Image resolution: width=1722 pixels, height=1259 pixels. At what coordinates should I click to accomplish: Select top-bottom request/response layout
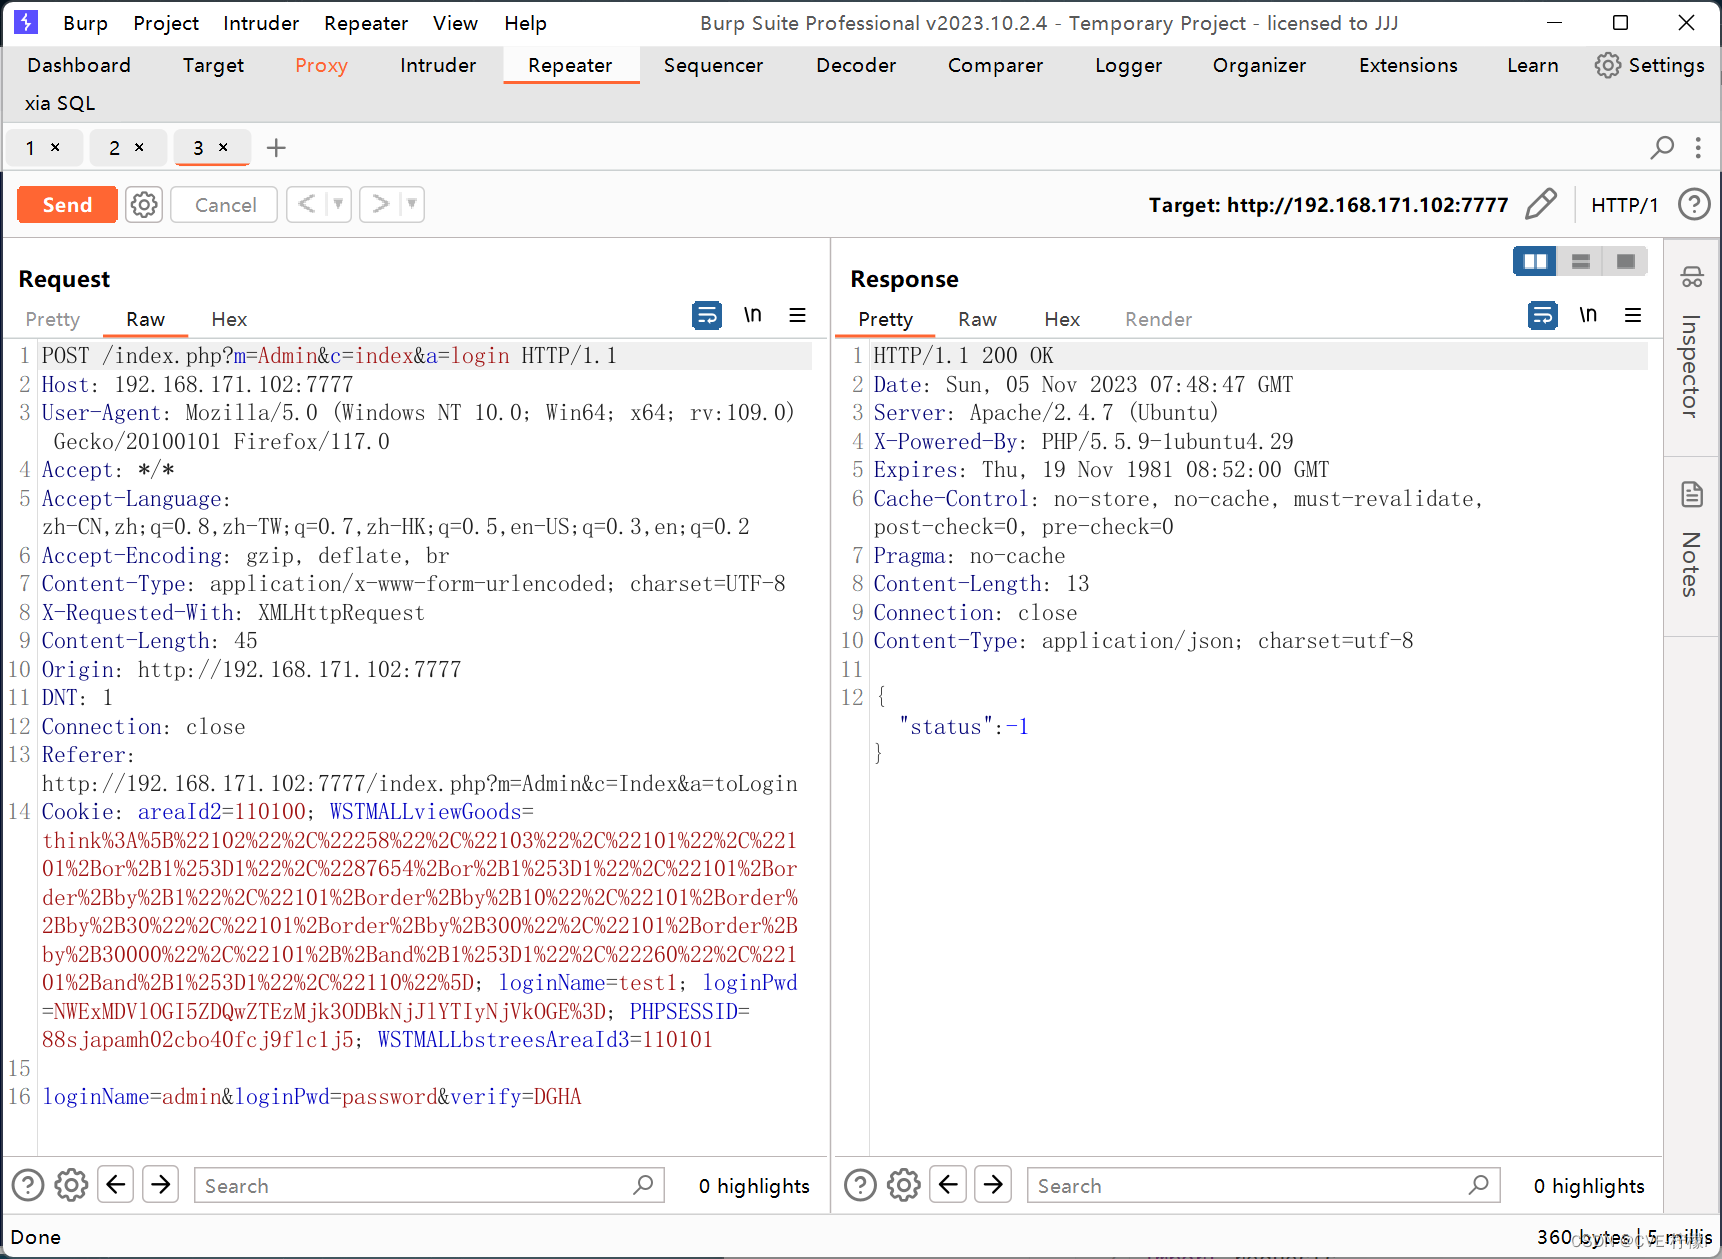tap(1581, 261)
